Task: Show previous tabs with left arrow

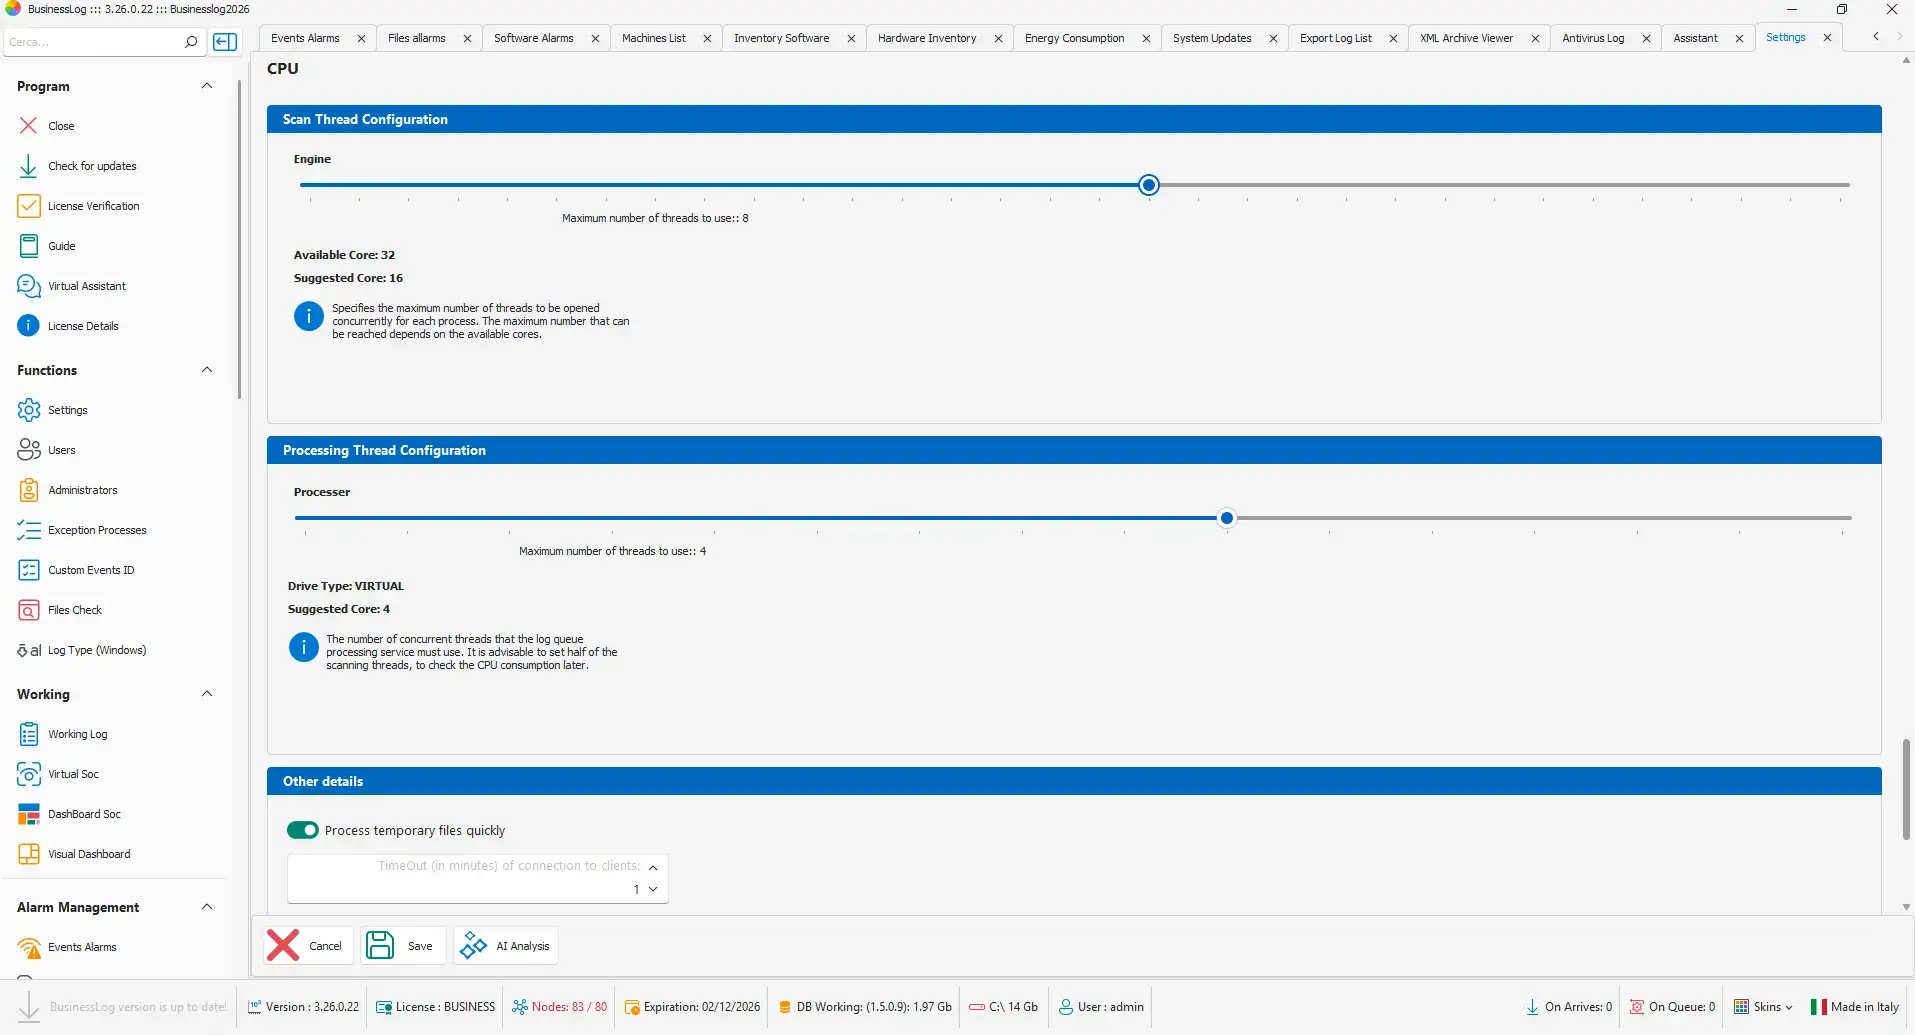Action: (1876, 37)
